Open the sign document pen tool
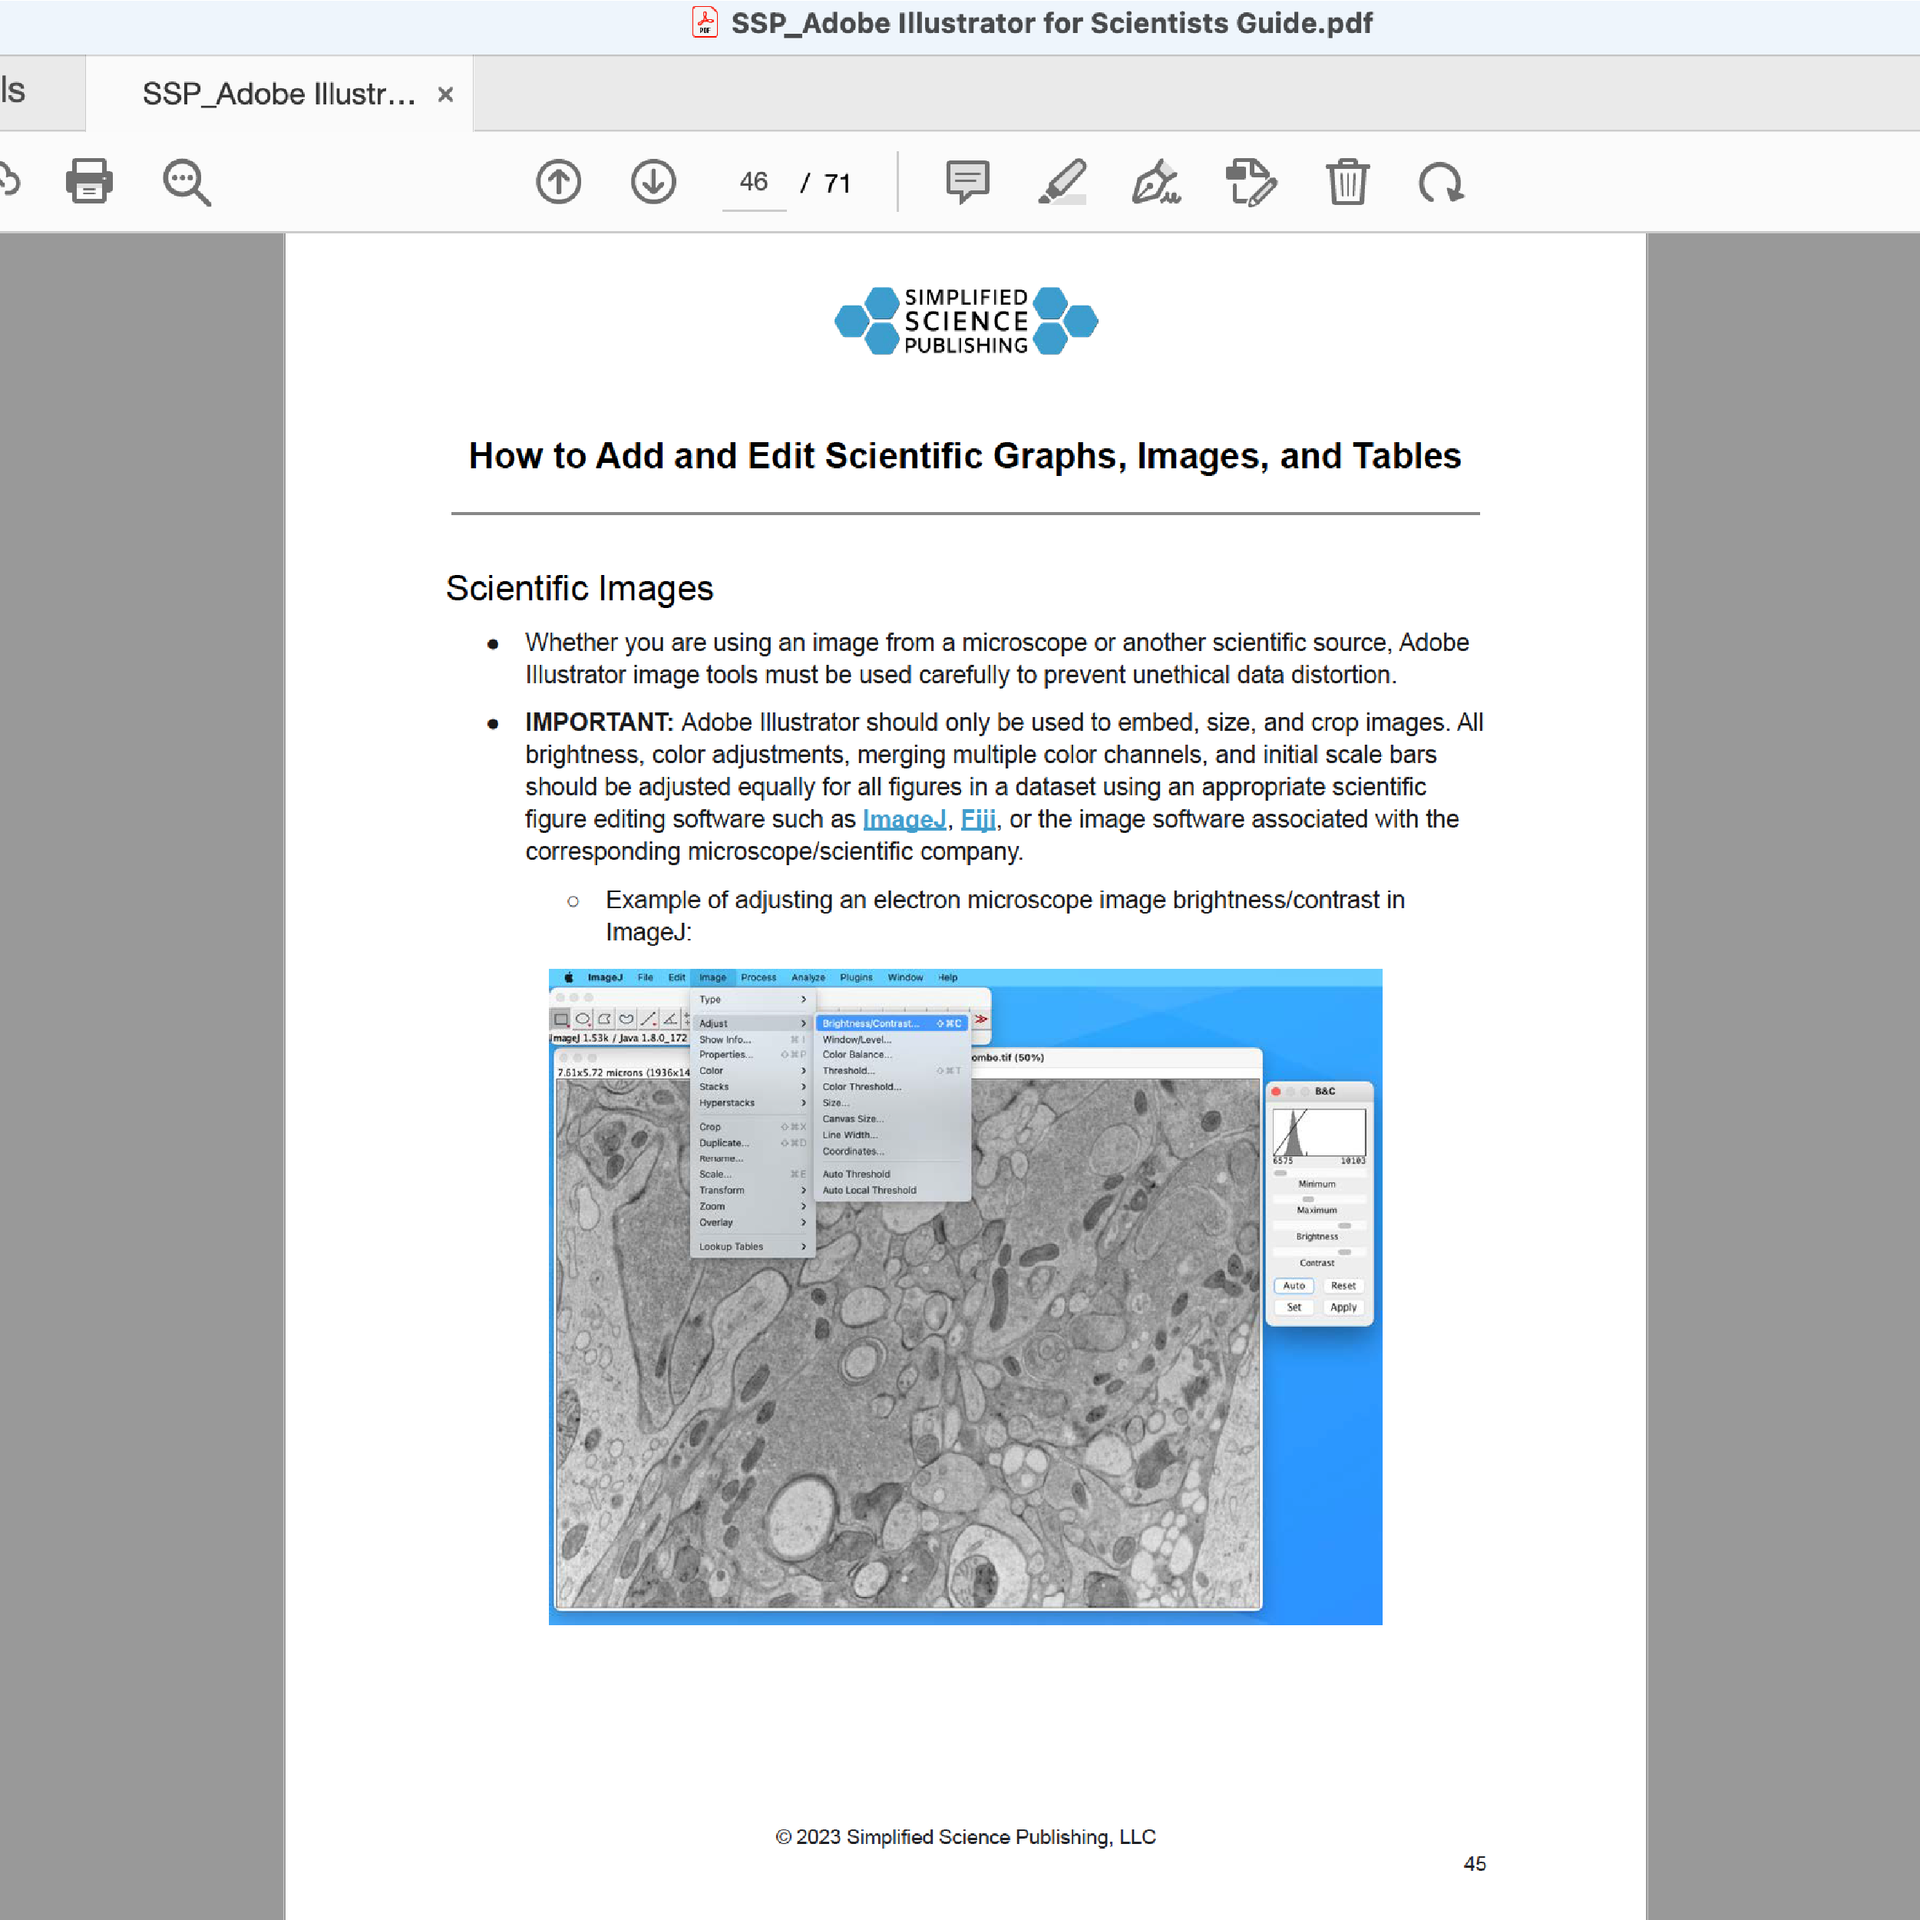 [1156, 182]
